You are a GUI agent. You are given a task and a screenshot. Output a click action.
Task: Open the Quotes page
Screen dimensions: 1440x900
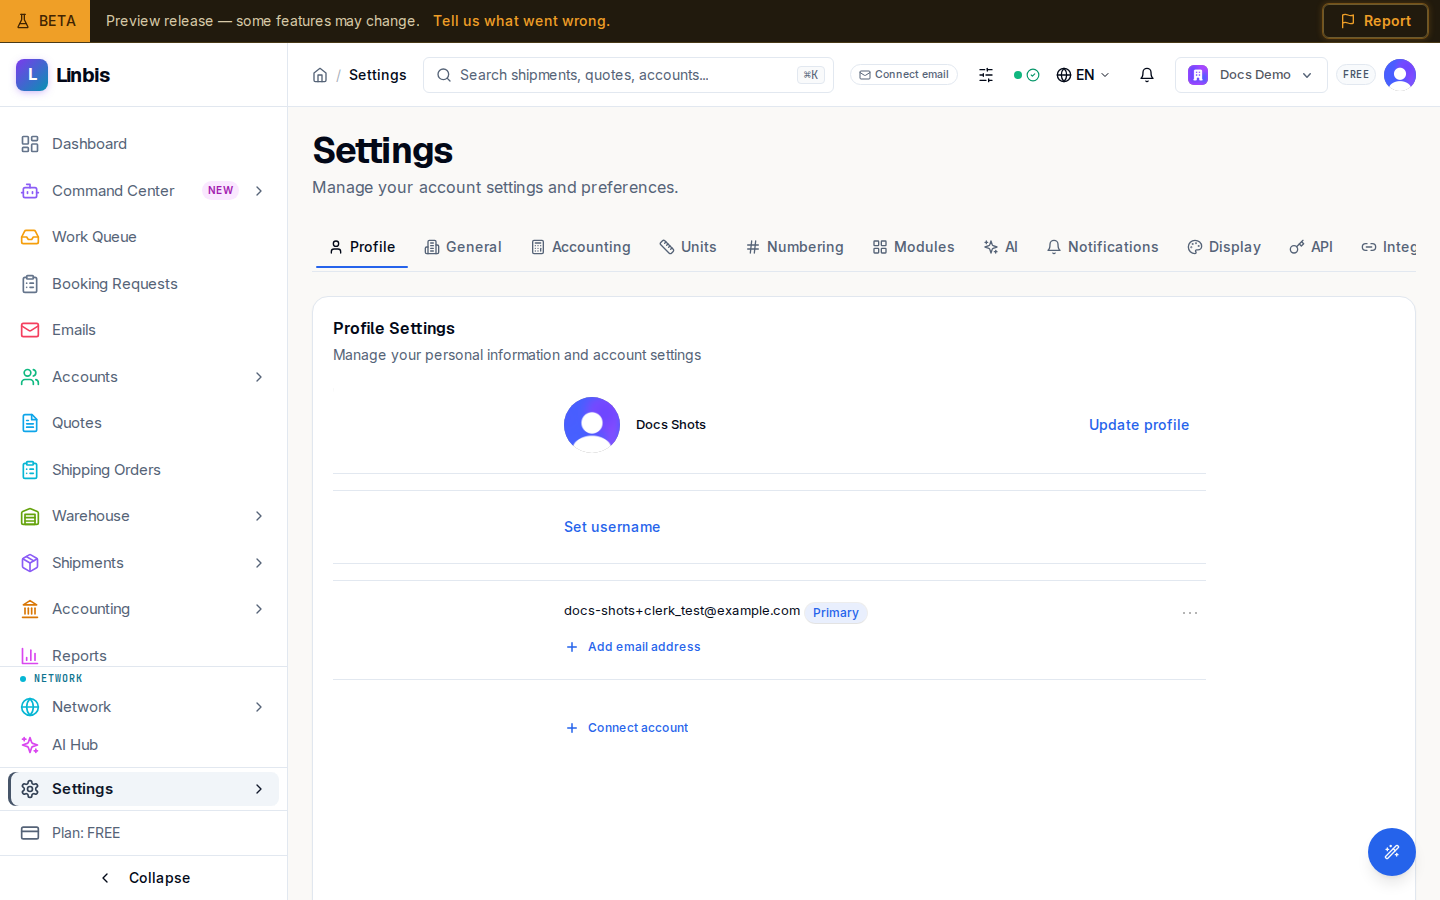tap(143, 423)
